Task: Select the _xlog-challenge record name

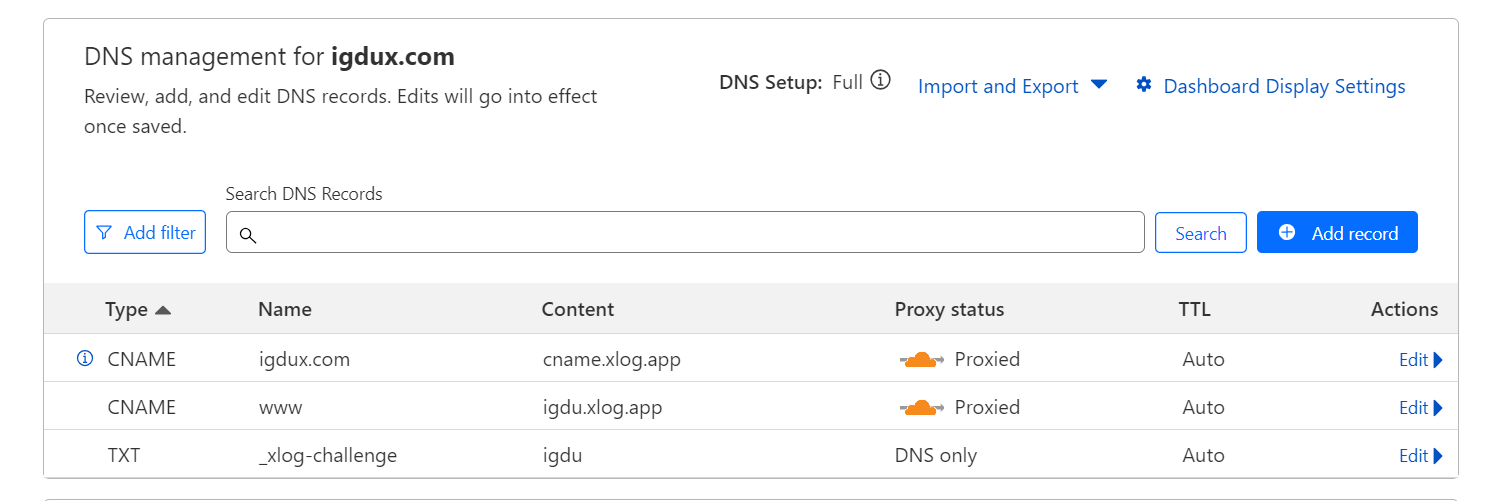Action: pyautogui.click(x=328, y=456)
